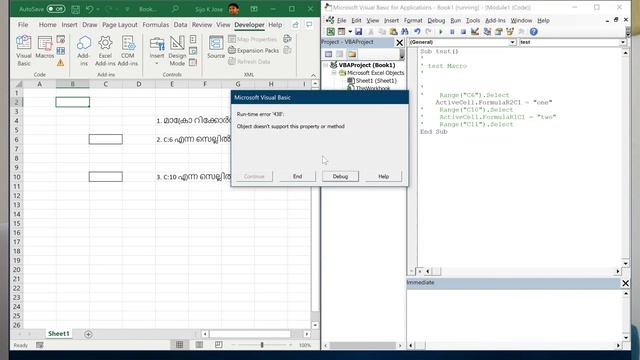This screenshot has width=640, height=360.
Task: Open the Add-ins hexagon icon
Action: tap(83, 51)
